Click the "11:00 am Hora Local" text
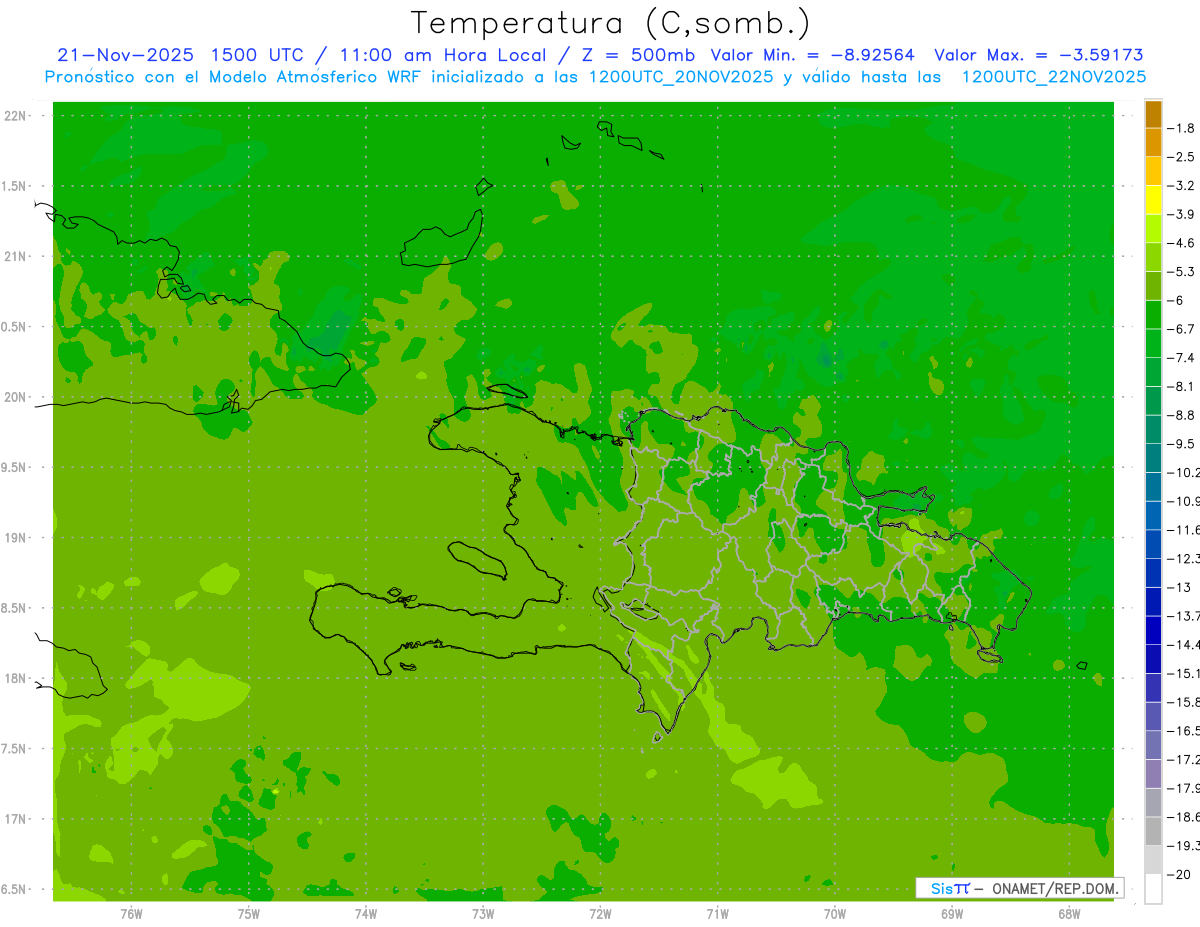This screenshot has width=1200, height=927. click(444, 55)
